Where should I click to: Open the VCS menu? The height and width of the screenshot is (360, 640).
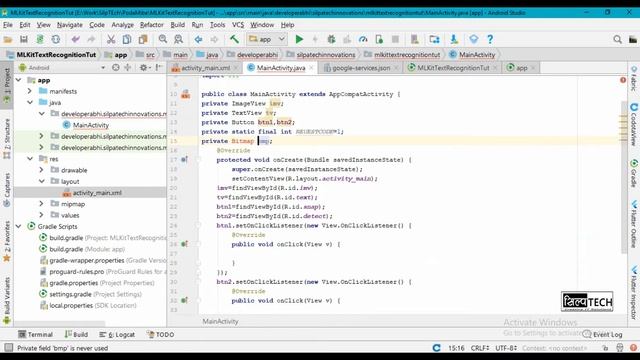click(238, 25)
